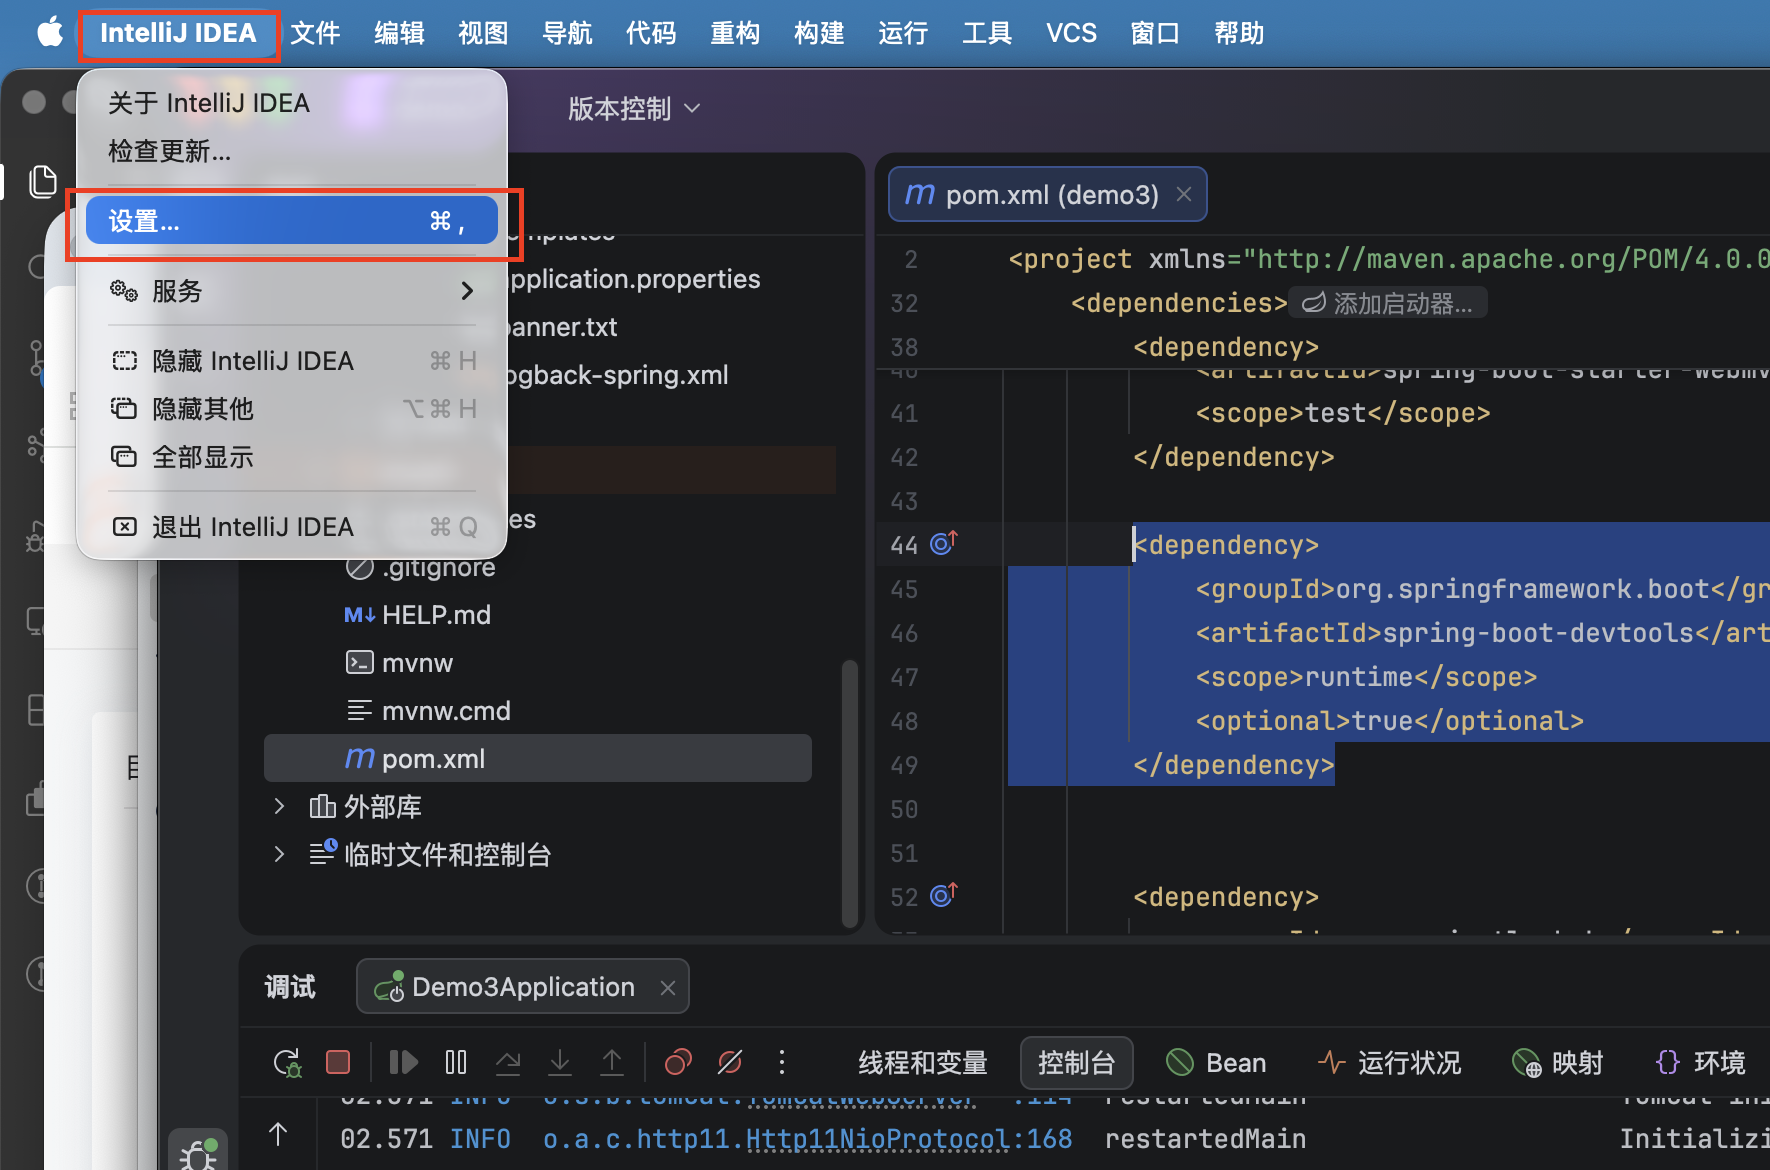This screenshot has width=1770, height=1170.
Task: Open the IntelliJ IDEA application menu
Action: [178, 33]
